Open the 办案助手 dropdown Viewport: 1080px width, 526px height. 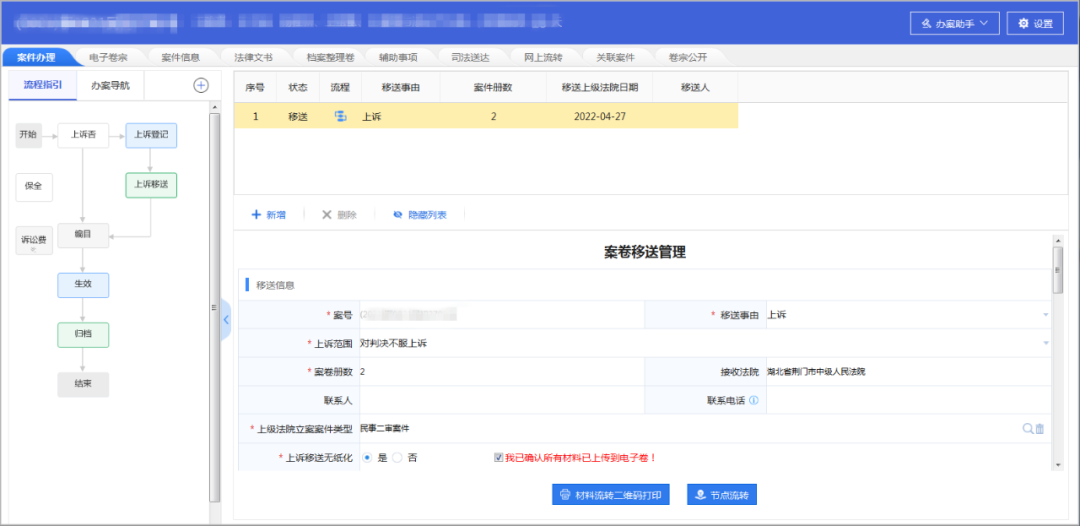click(x=954, y=23)
